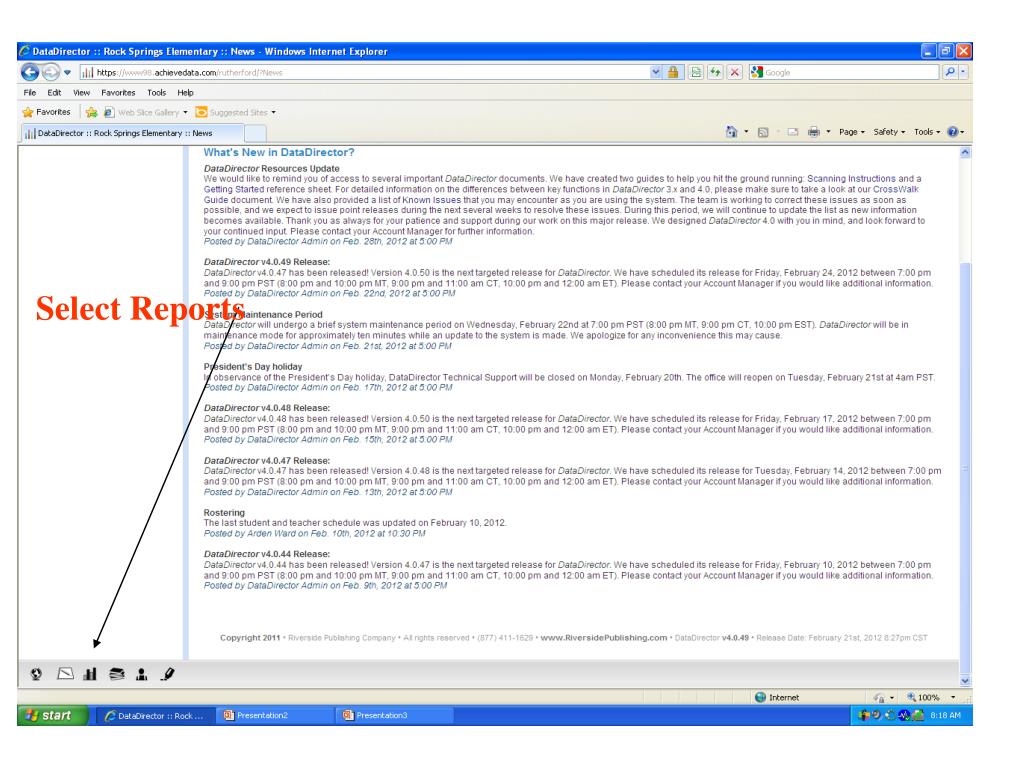Open the Help menu
This screenshot has width=1024, height=768.
[185, 93]
